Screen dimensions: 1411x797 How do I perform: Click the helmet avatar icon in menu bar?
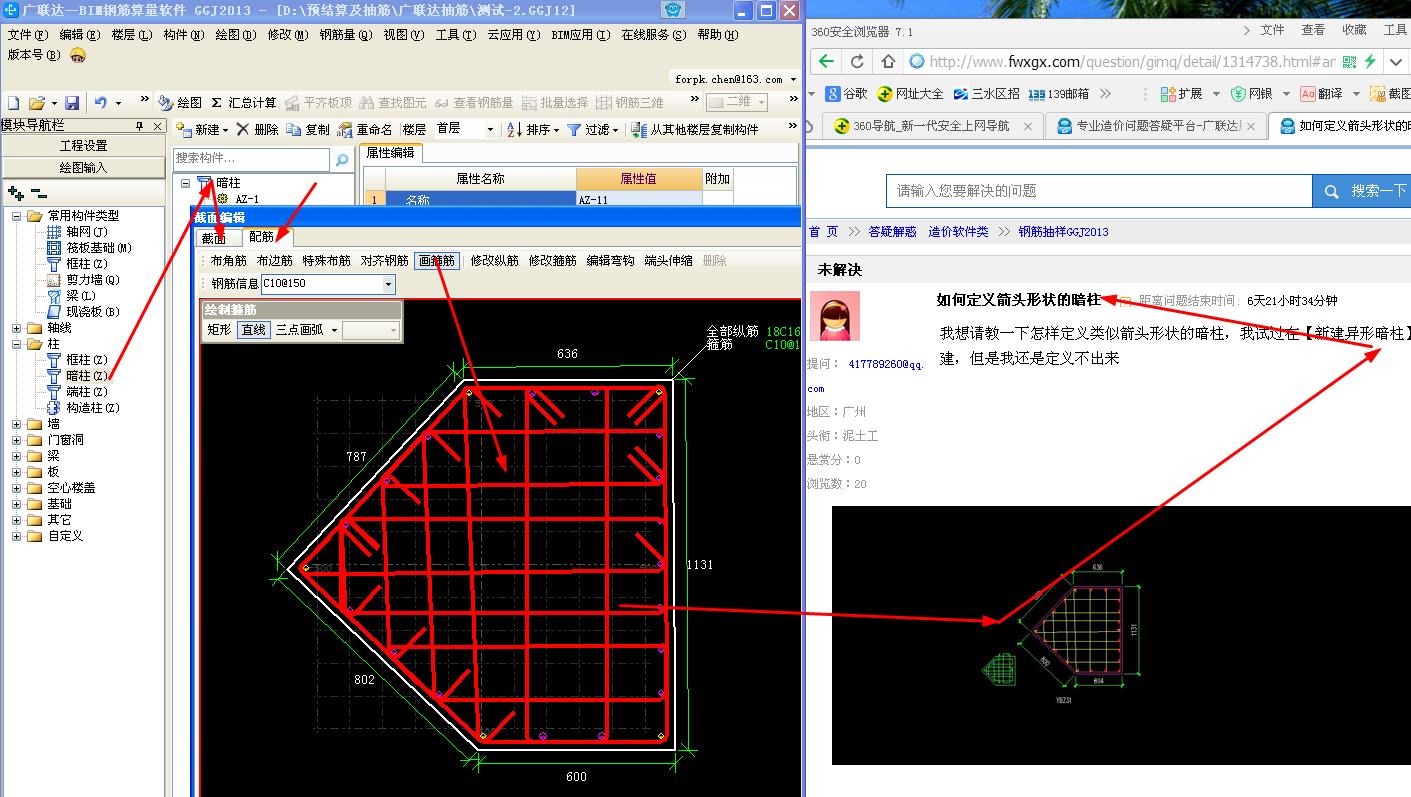[x=78, y=55]
